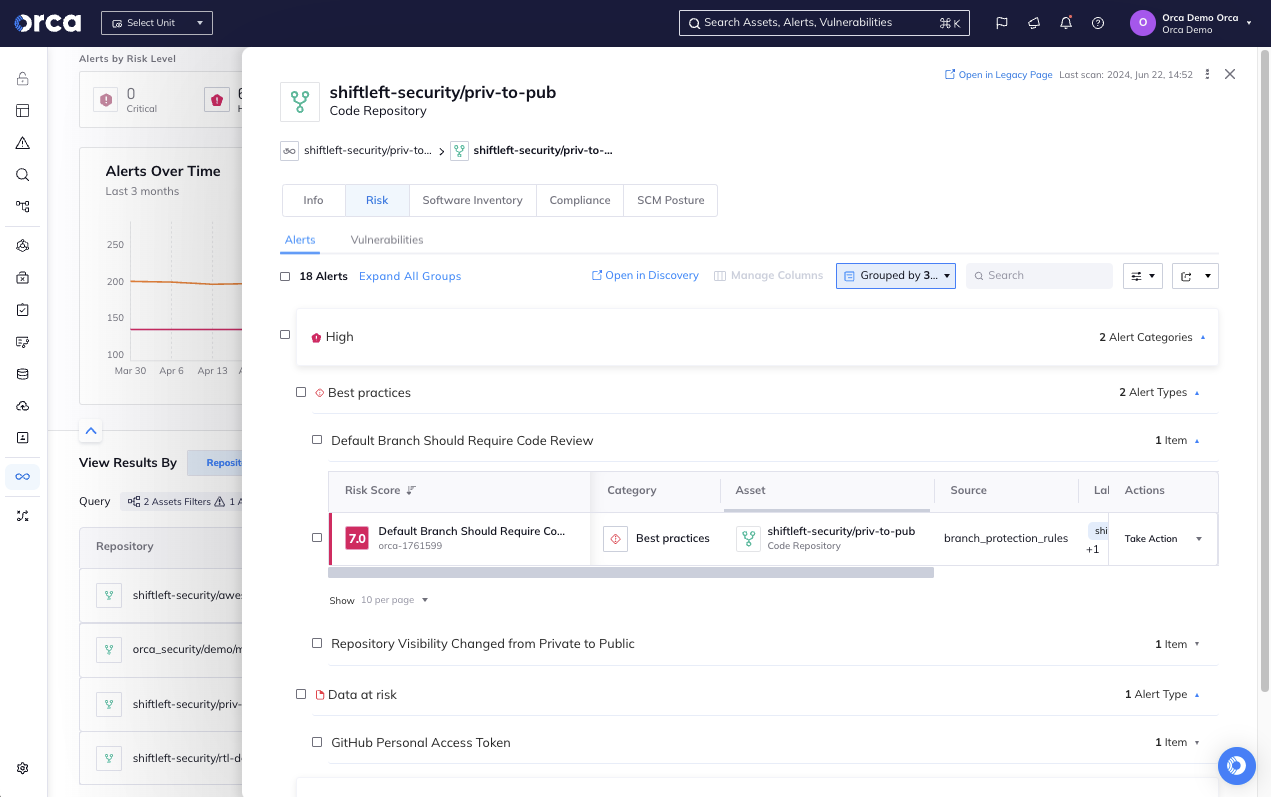Check the GitHub Personal Access Token checkbox
The image size is (1271, 797).
click(x=317, y=742)
